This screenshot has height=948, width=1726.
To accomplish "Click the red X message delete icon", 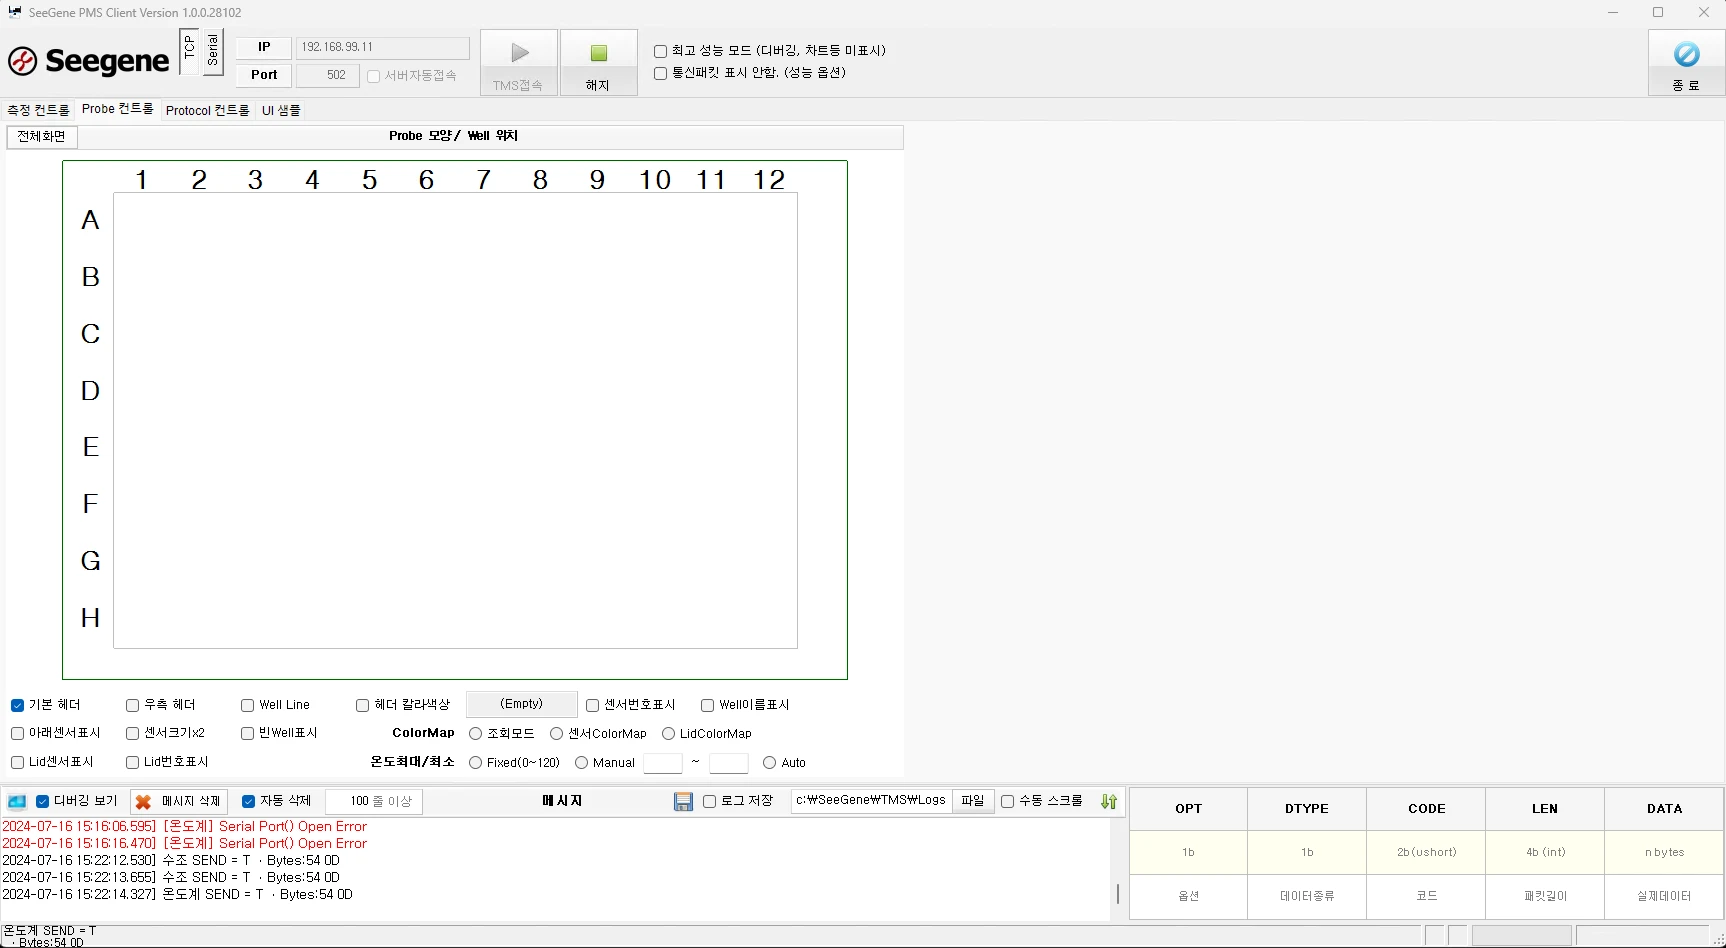I will click(143, 802).
